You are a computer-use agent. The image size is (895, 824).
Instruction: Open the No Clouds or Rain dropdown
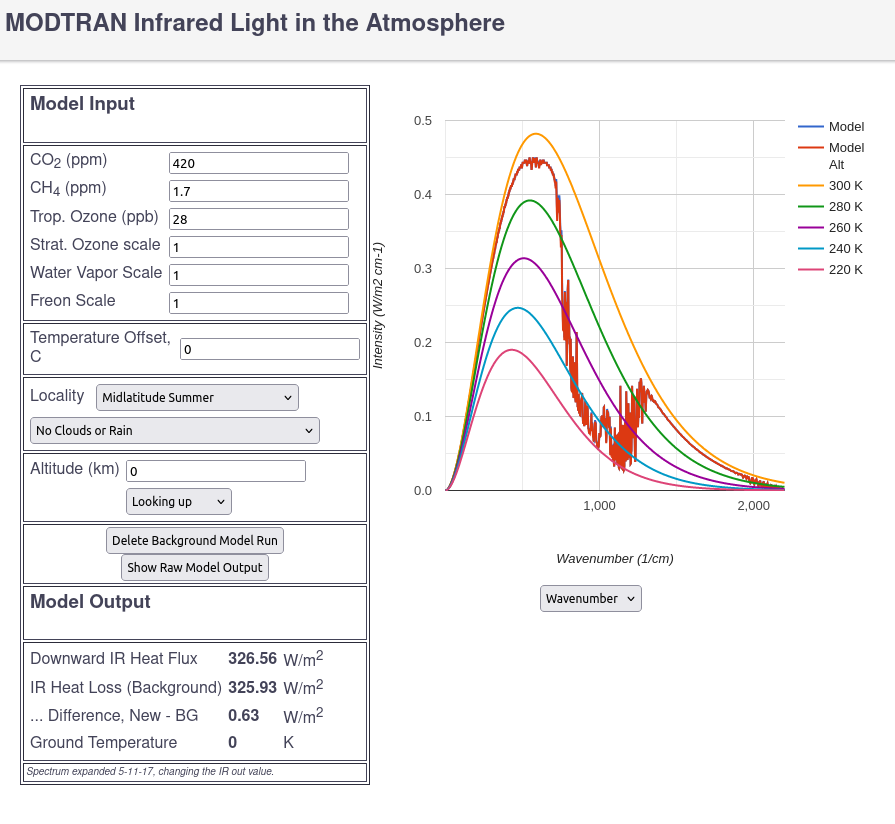[x=175, y=430]
